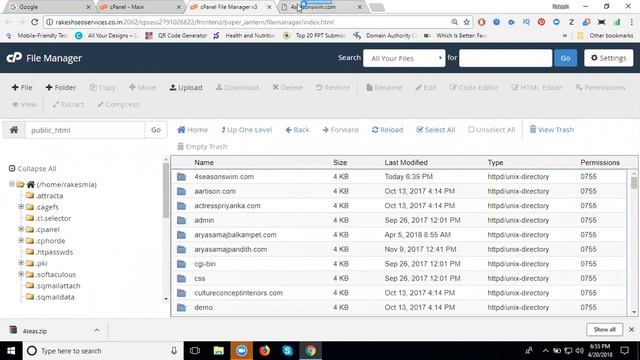The height and width of the screenshot is (360, 640).
Task: Open the Permissions tool
Action: point(600,87)
